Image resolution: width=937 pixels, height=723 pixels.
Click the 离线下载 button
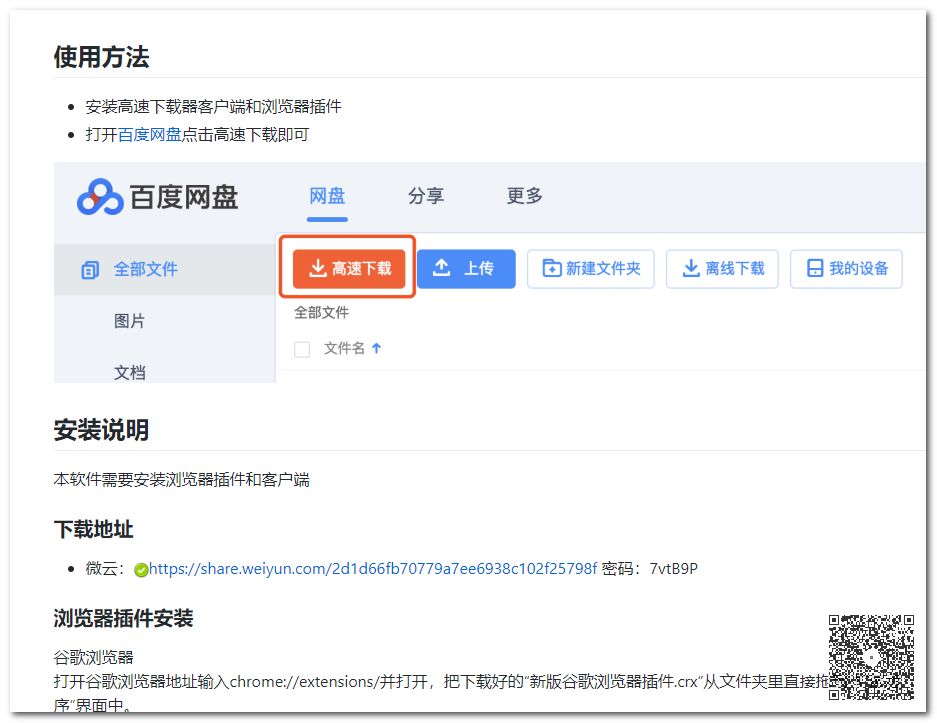tap(722, 268)
